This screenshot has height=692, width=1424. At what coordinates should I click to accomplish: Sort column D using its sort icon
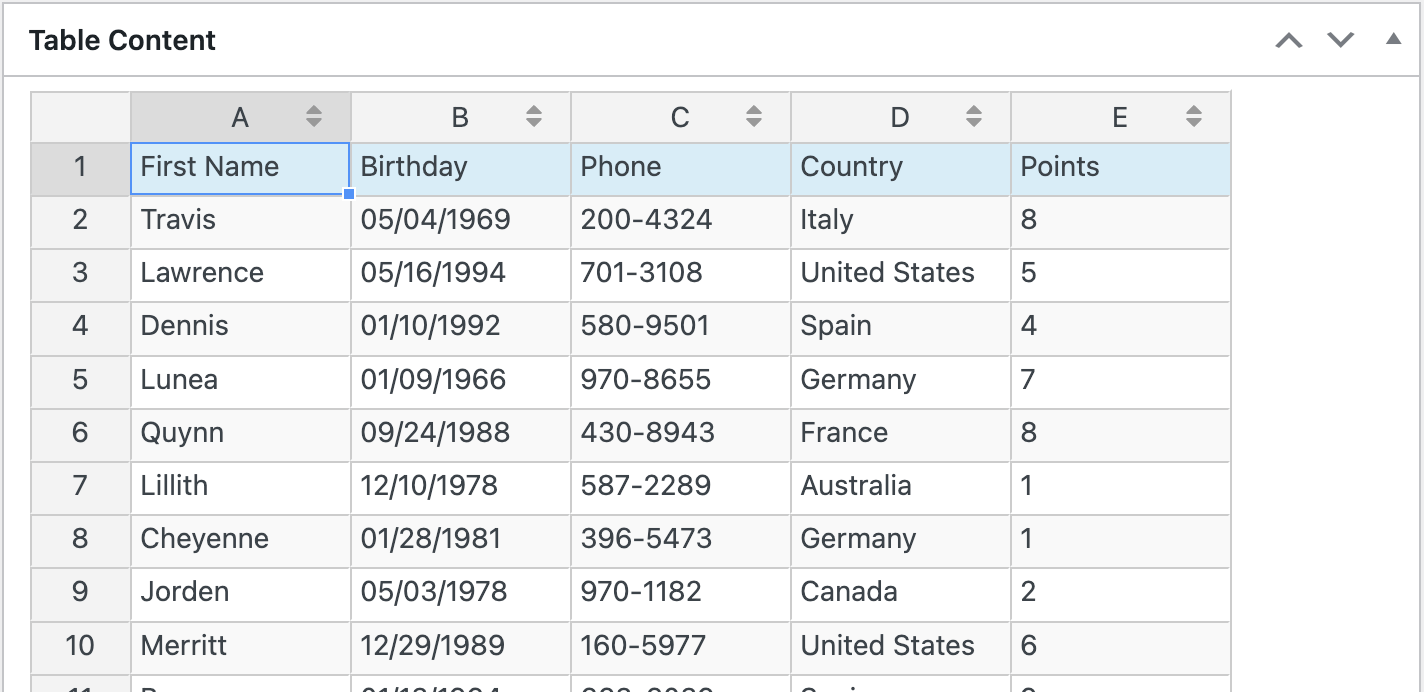click(973, 117)
